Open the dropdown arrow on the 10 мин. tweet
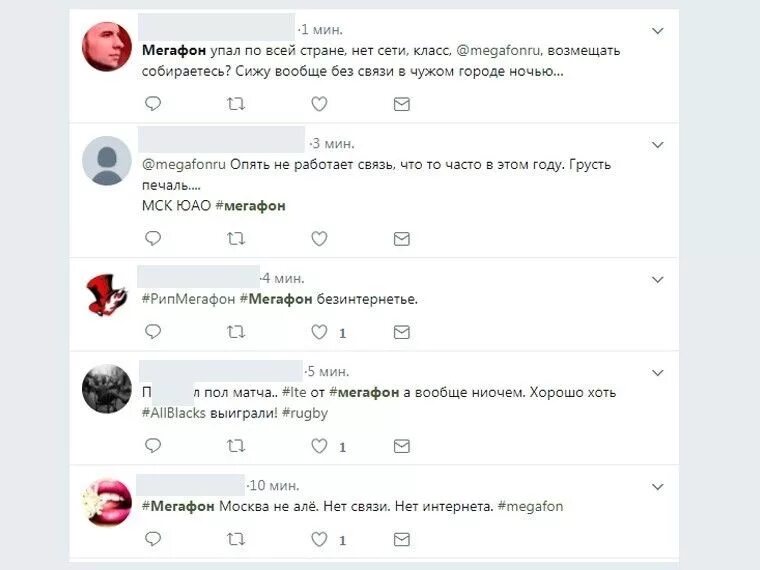This screenshot has width=760, height=570. click(x=657, y=487)
